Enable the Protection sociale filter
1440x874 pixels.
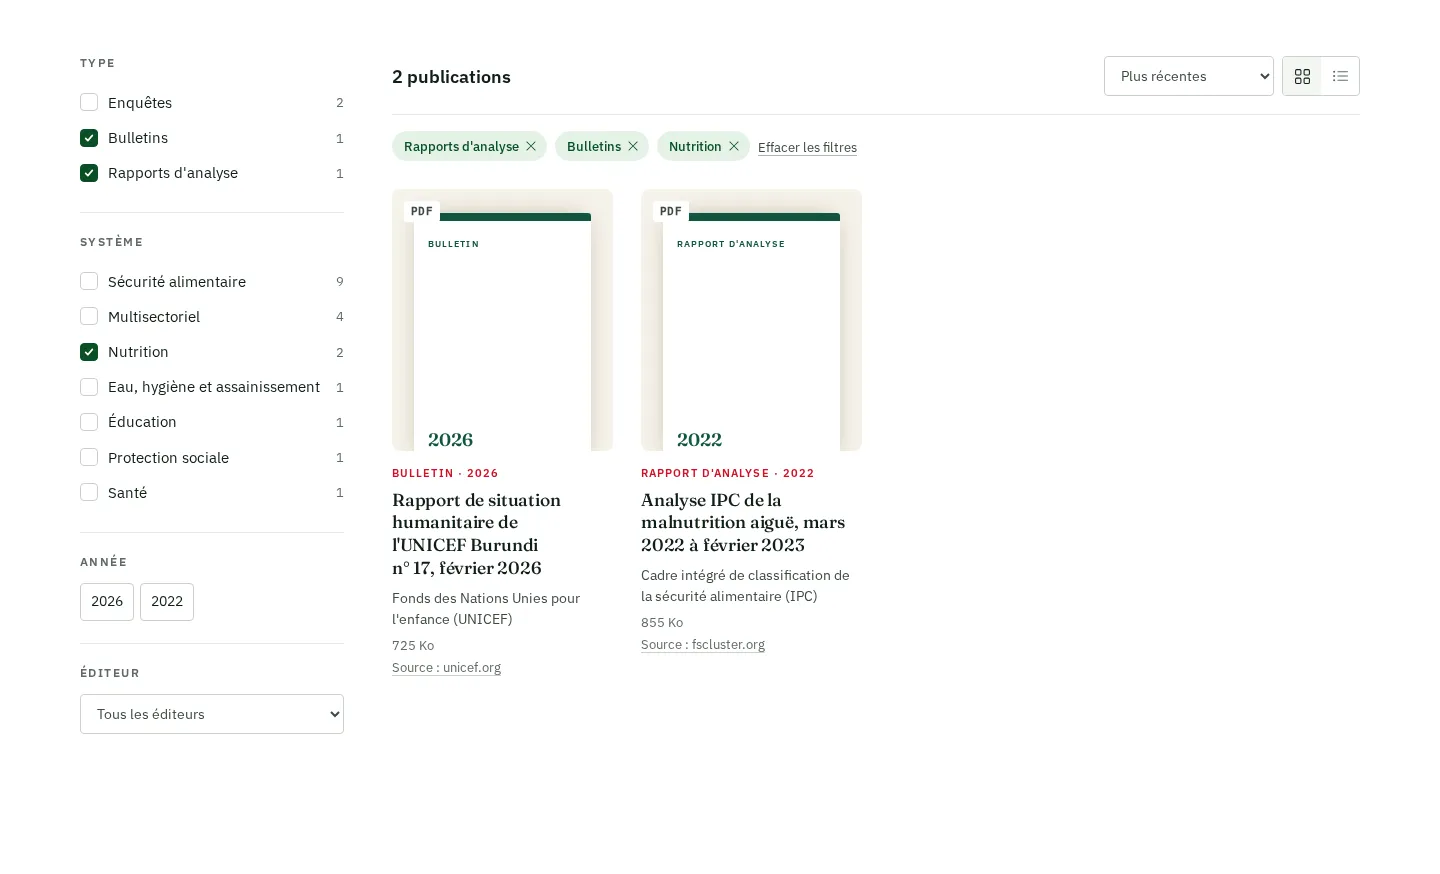(89, 457)
